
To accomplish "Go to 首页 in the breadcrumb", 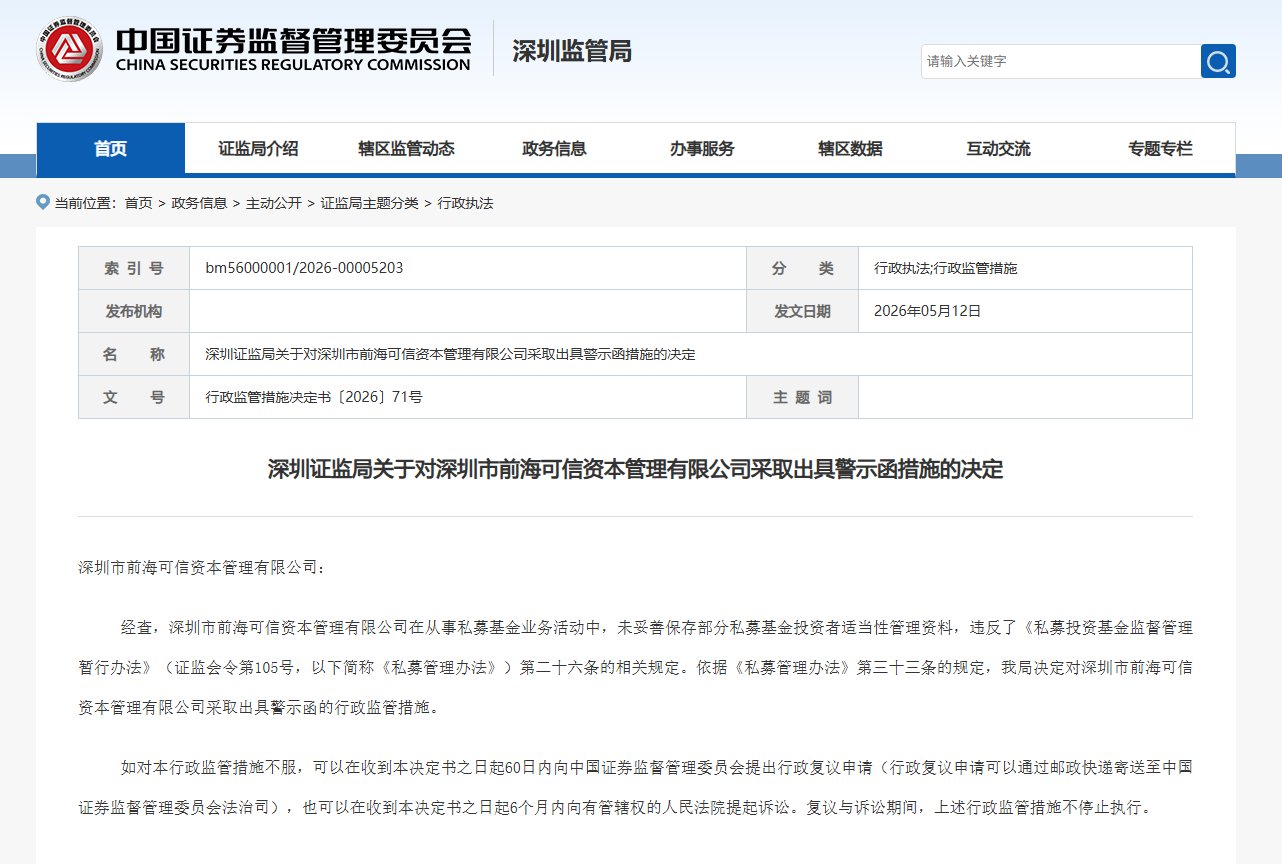I will pos(138,203).
